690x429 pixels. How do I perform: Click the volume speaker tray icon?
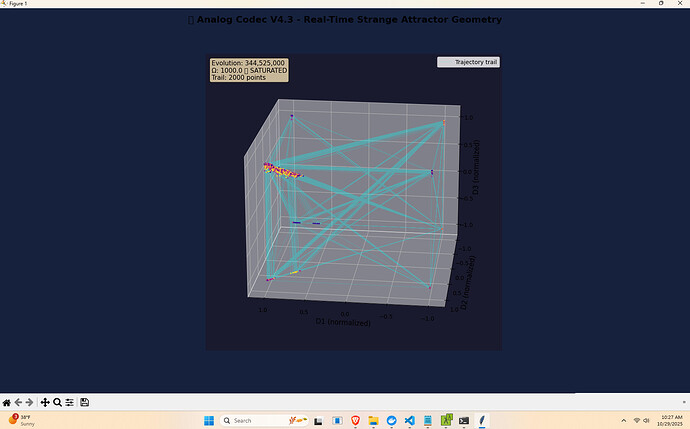pos(648,421)
